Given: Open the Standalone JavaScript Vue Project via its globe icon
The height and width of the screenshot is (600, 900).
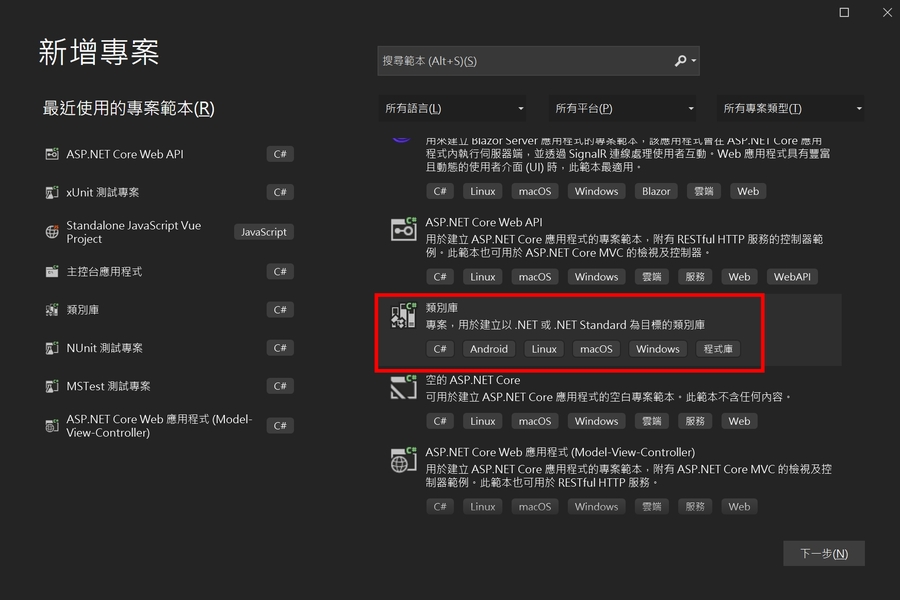Looking at the screenshot, I should click(52, 232).
